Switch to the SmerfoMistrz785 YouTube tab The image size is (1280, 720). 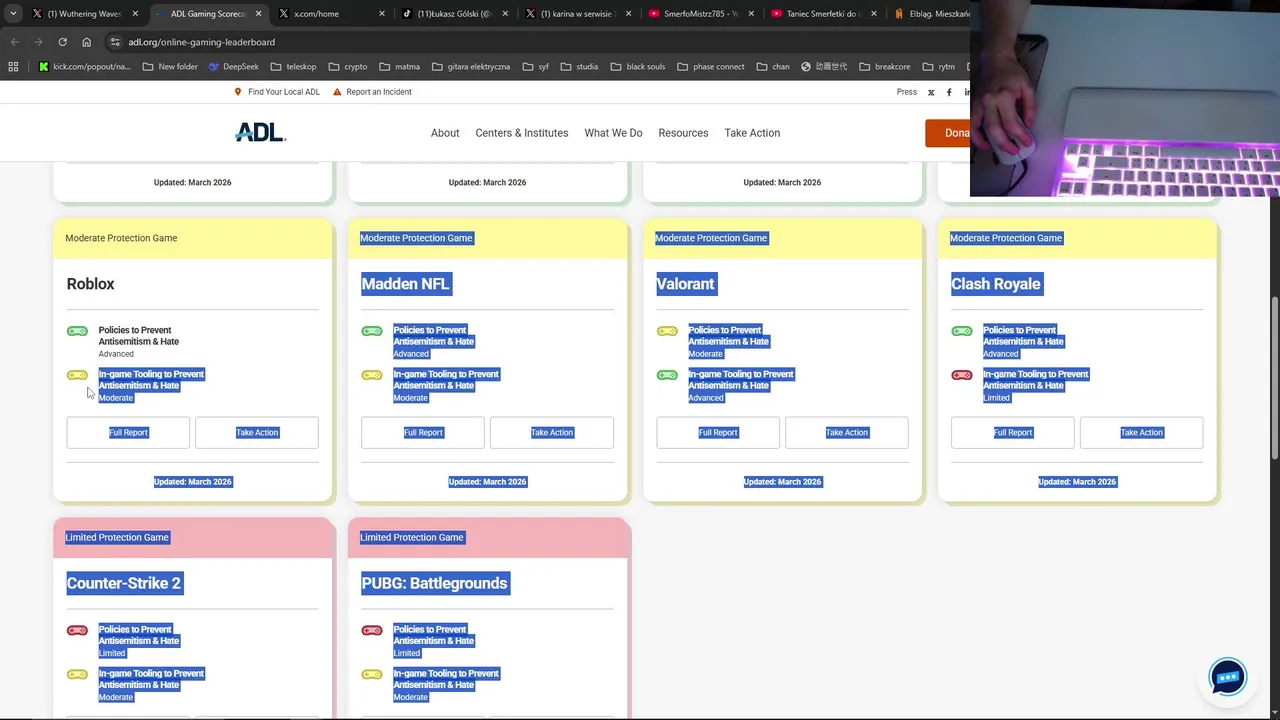click(700, 14)
